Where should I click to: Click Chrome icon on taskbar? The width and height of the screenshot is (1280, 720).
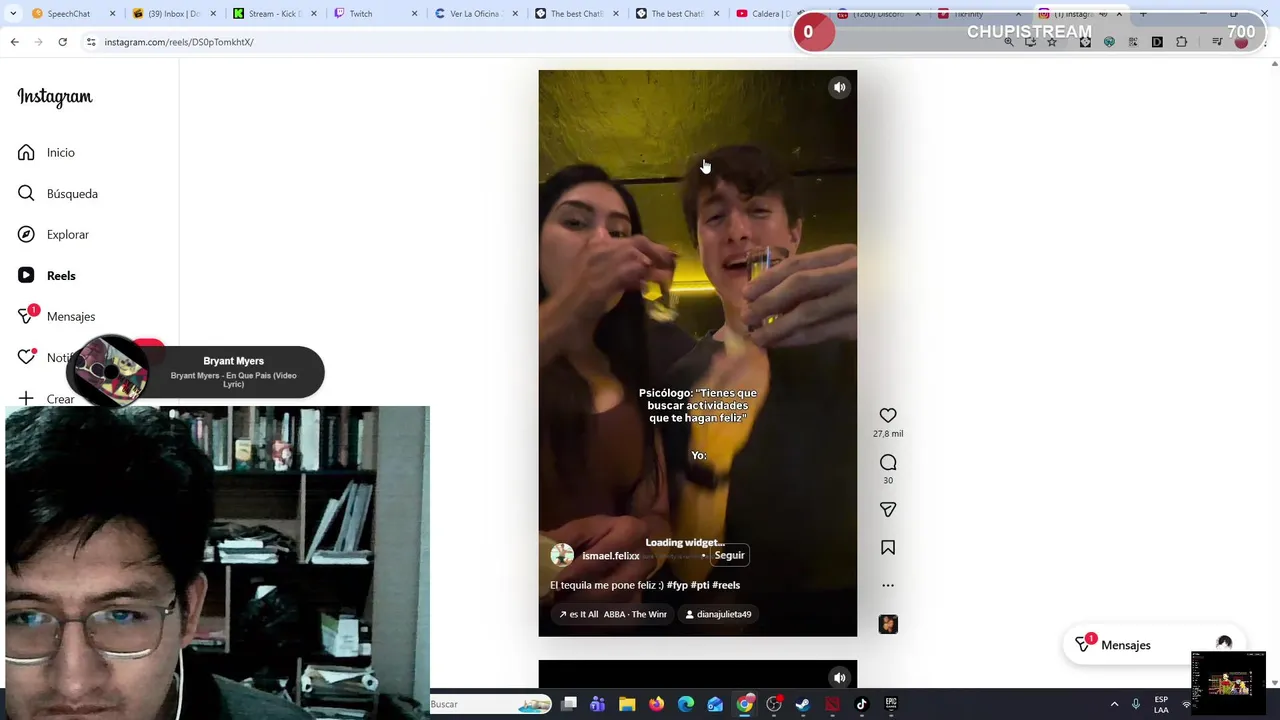tap(745, 704)
